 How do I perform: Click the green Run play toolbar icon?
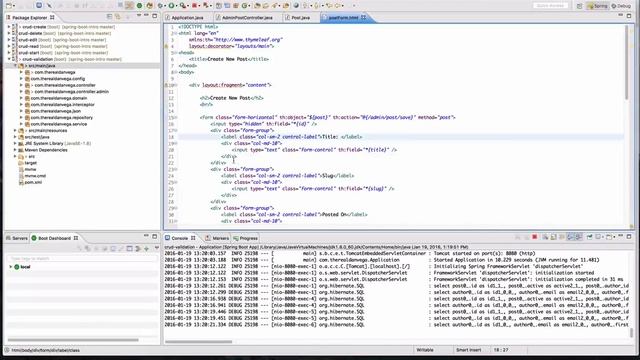(171, 6)
